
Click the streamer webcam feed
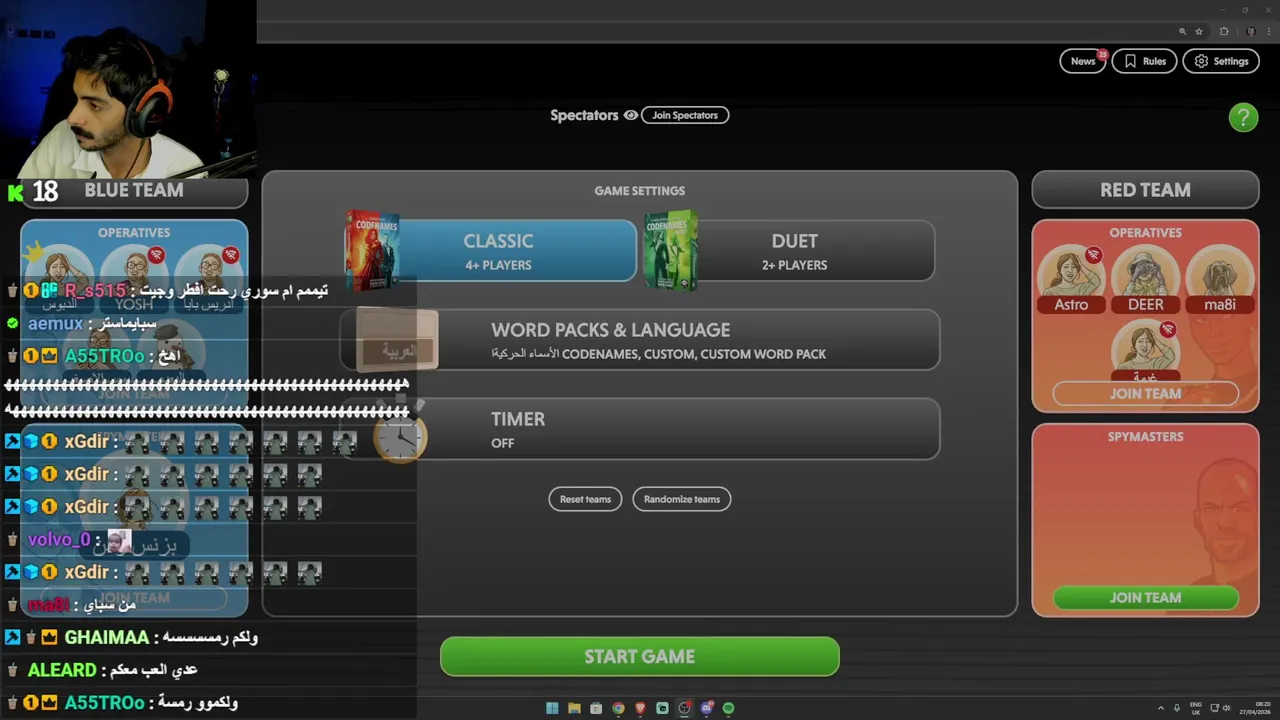click(128, 88)
